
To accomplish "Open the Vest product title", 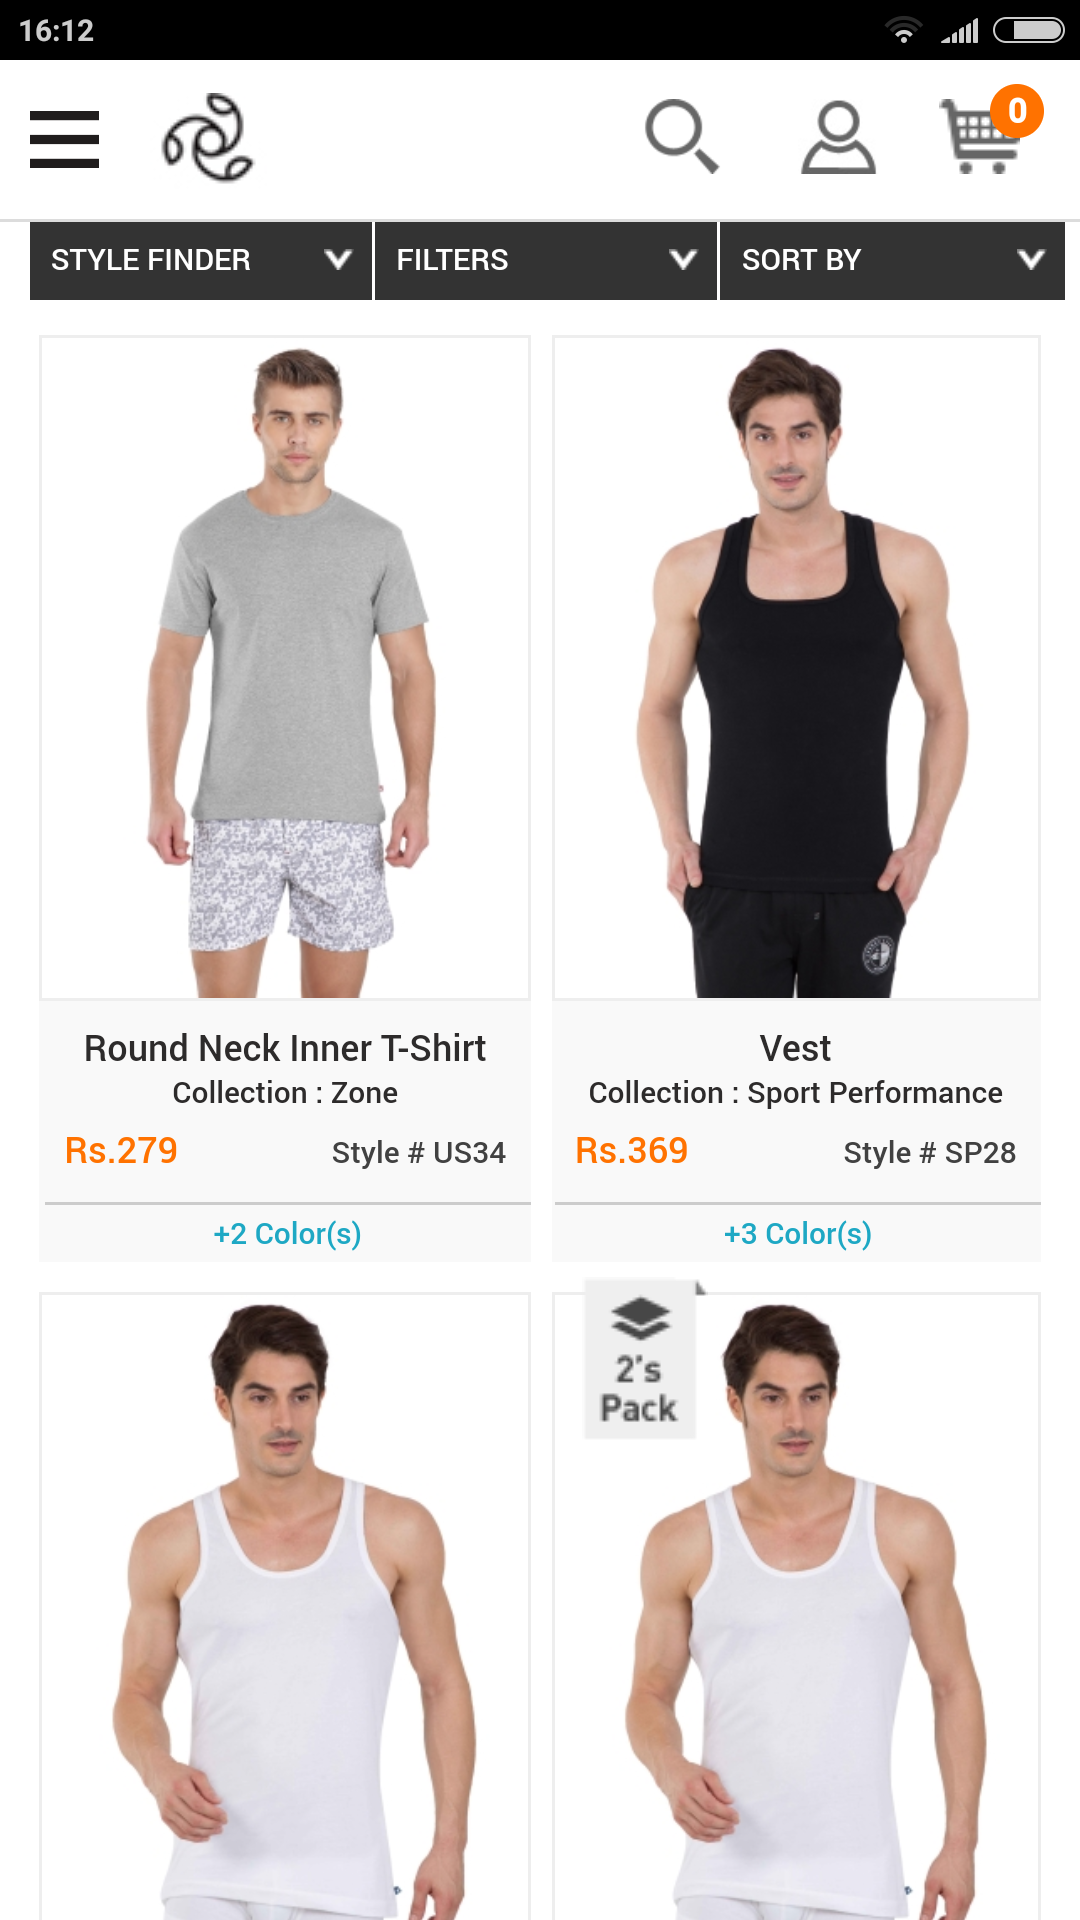I will (796, 1049).
